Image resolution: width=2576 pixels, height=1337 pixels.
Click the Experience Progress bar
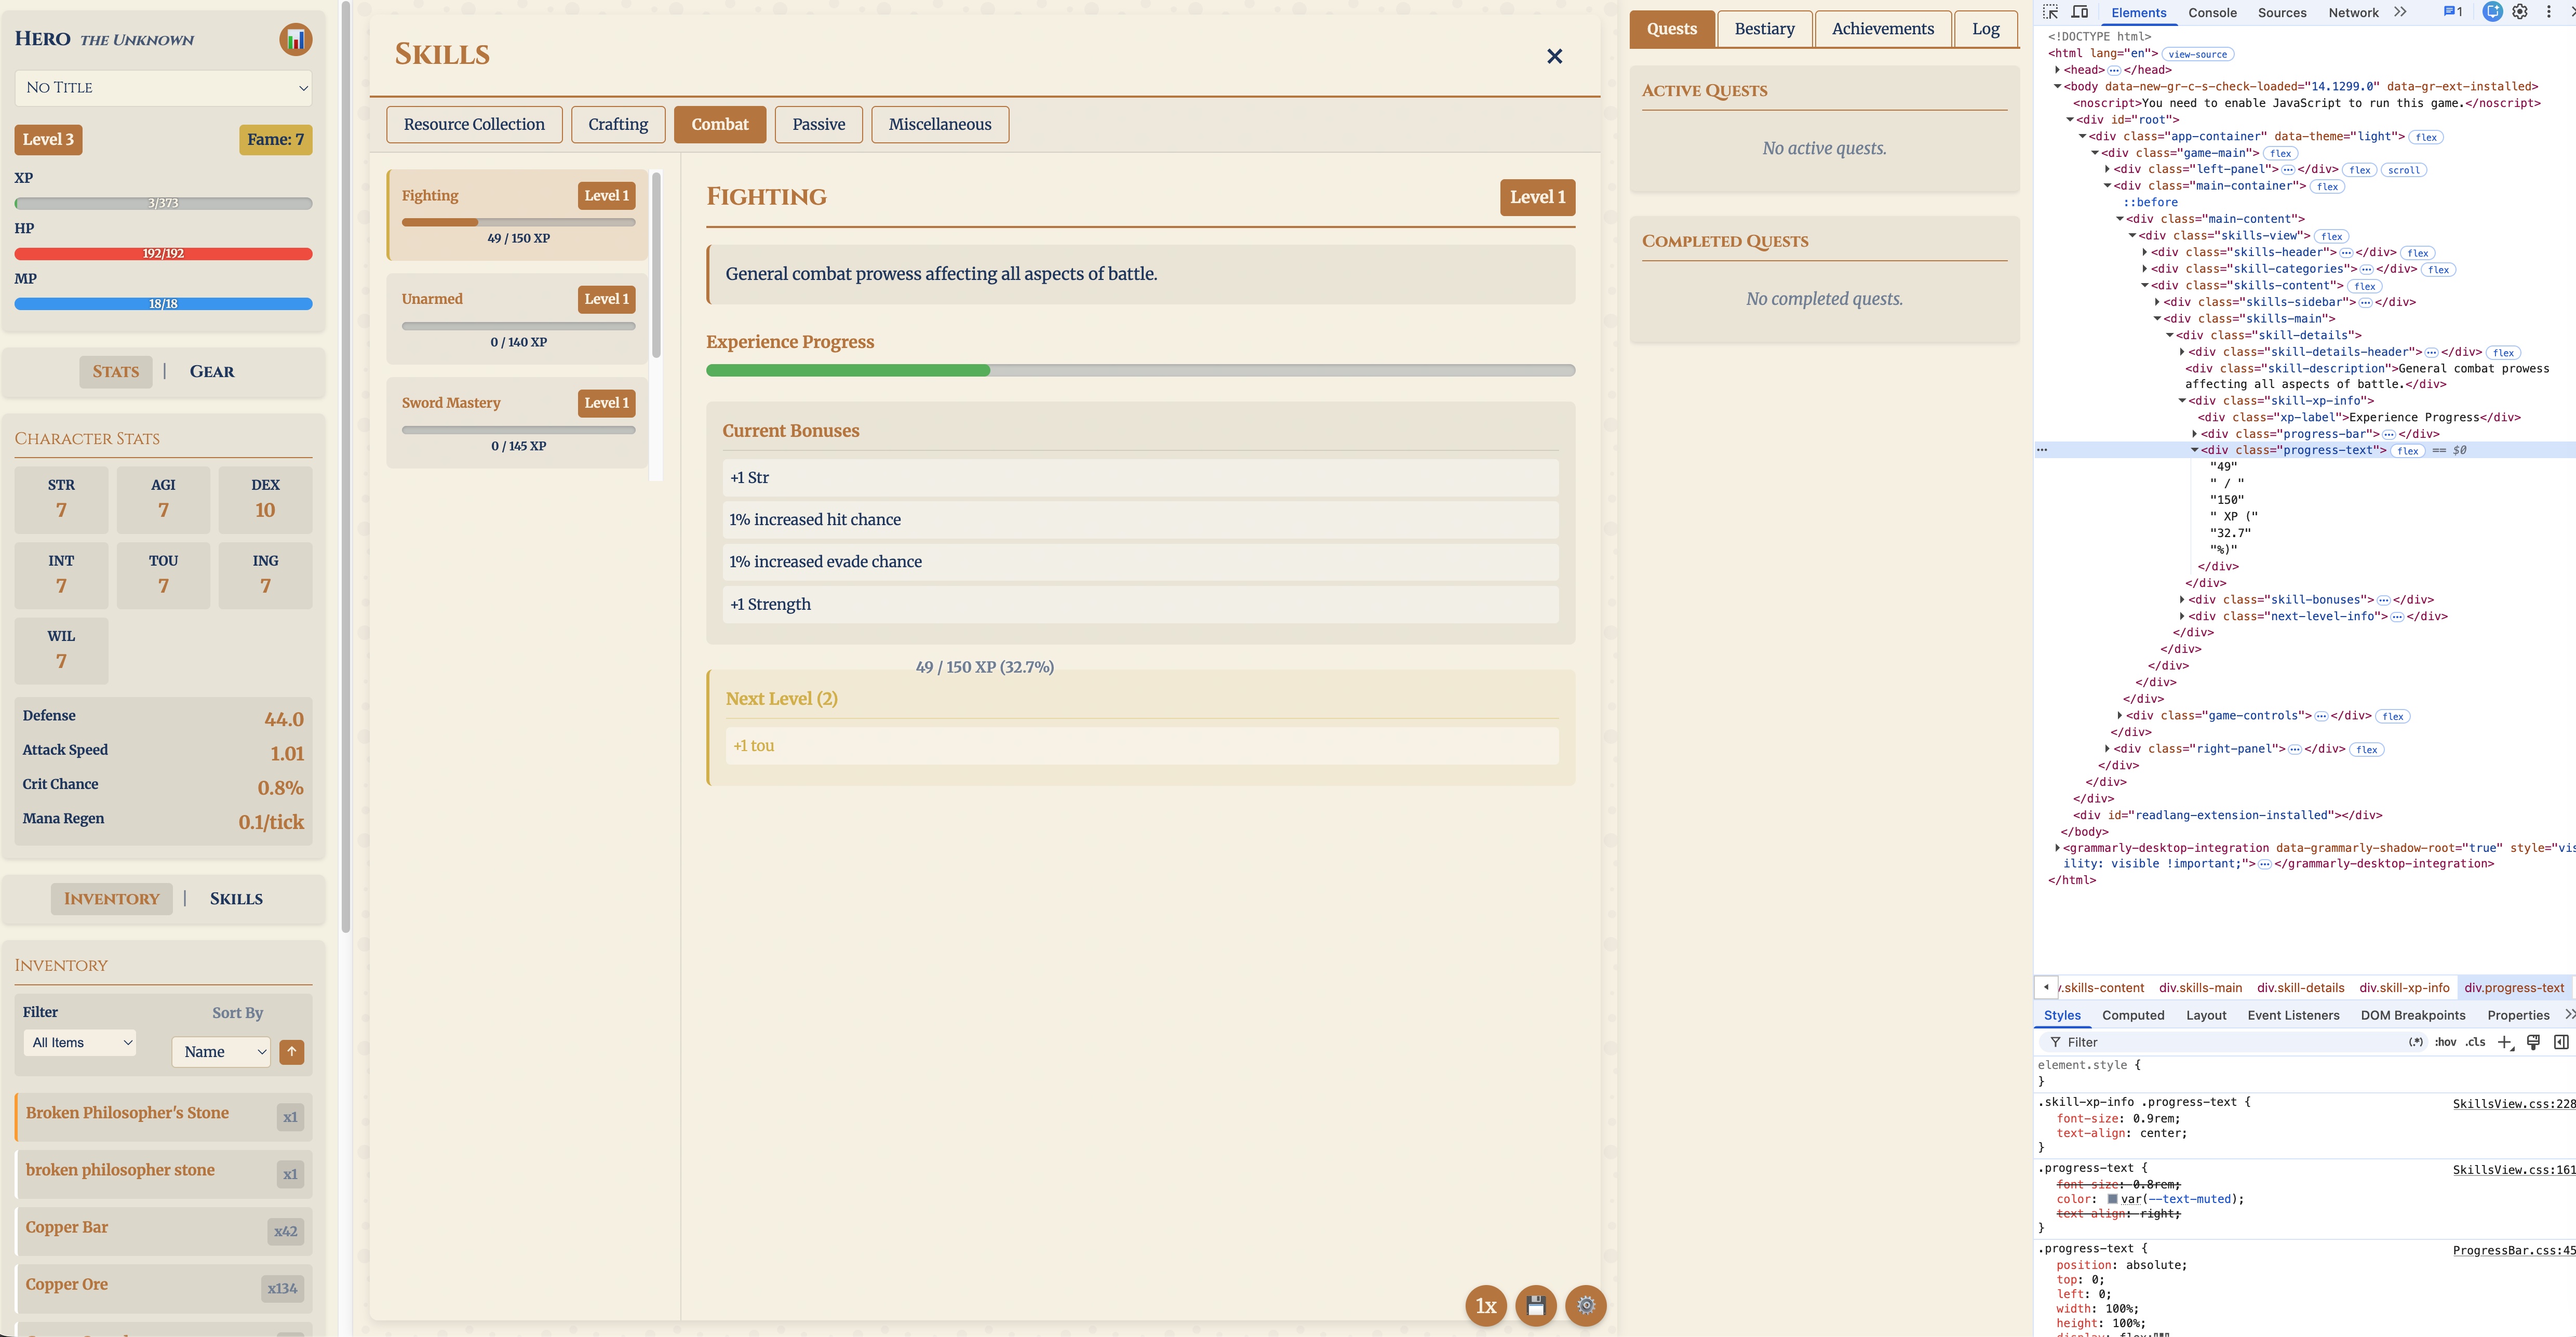pos(1140,371)
